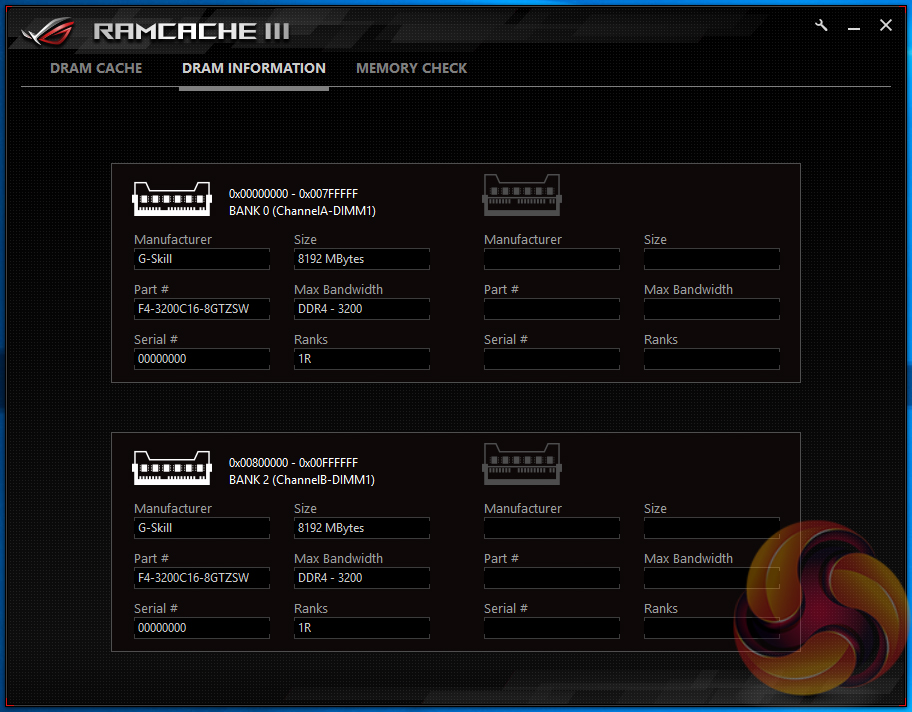The height and width of the screenshot is (712, 912).
Task: Open the wrench settings icon
Action: click(821, 26)
